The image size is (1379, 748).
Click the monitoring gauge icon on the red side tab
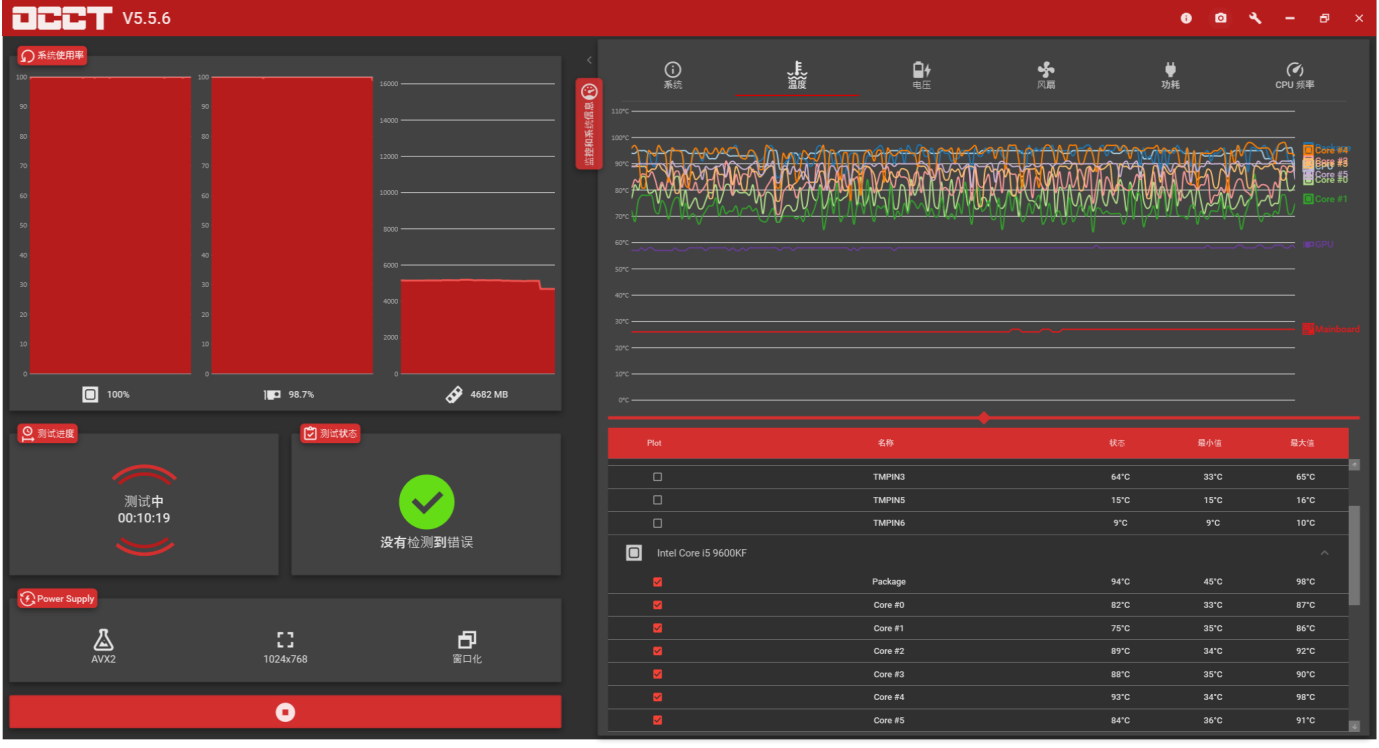(589, 91)
